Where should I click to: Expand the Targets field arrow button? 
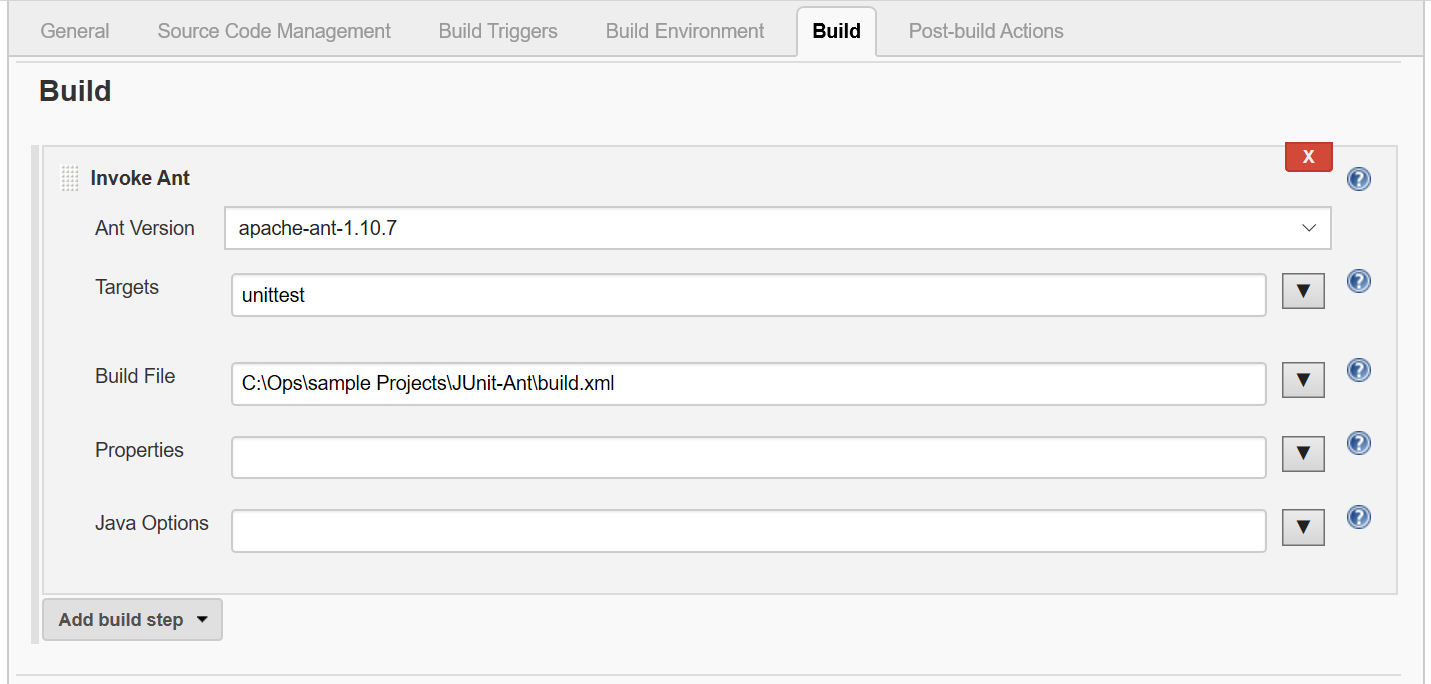coord(1302,291)
